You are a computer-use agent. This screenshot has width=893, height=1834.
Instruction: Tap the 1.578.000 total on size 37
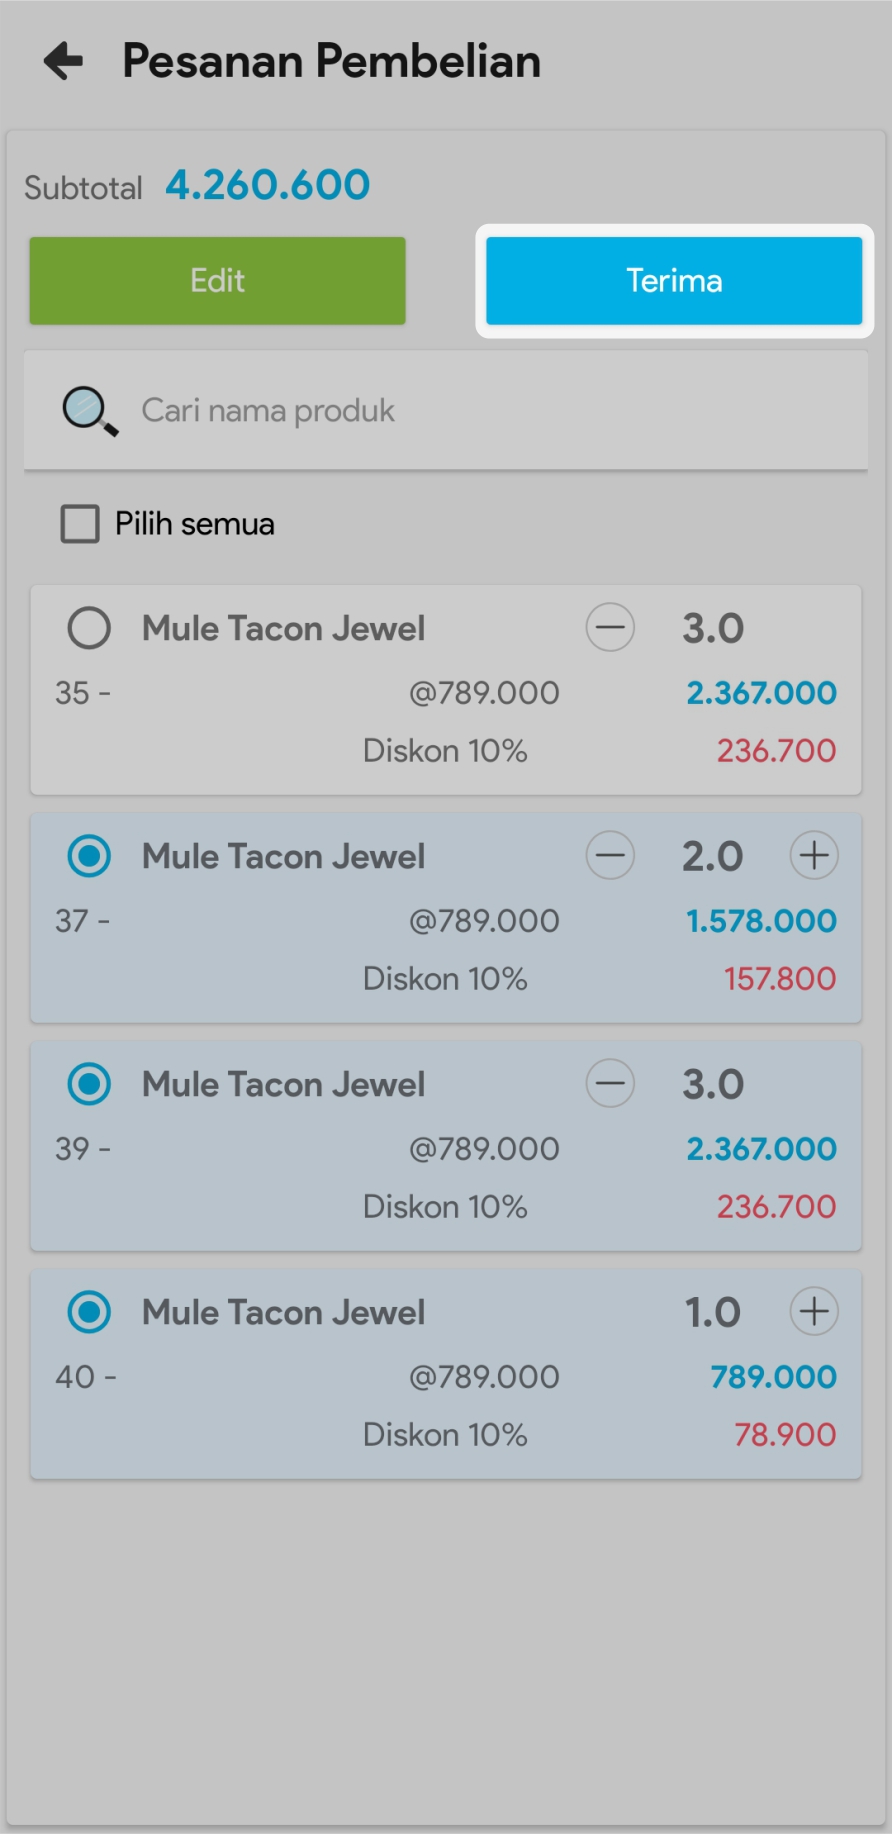(x=761, y=921)
